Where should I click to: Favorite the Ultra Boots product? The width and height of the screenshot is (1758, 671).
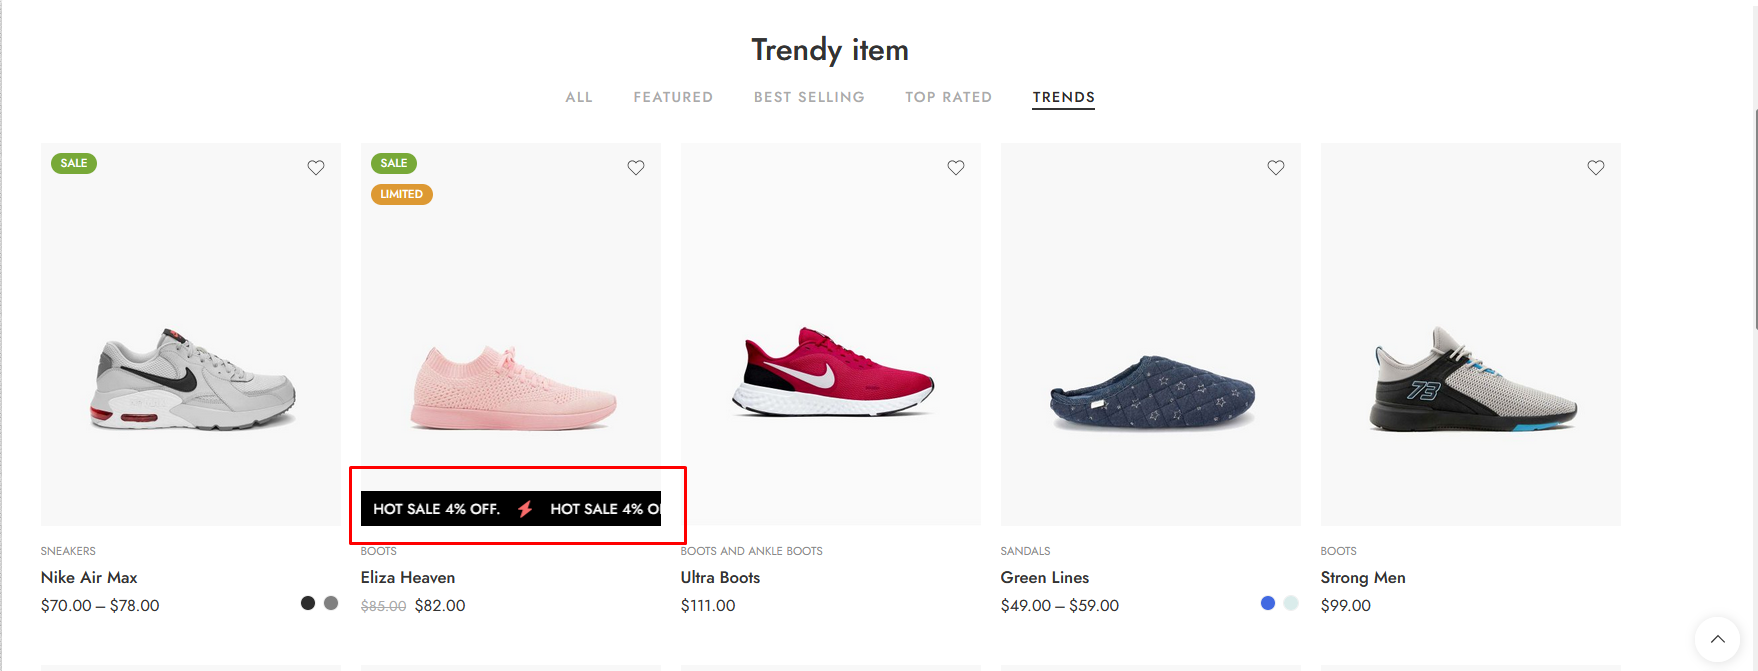point(956,168)
